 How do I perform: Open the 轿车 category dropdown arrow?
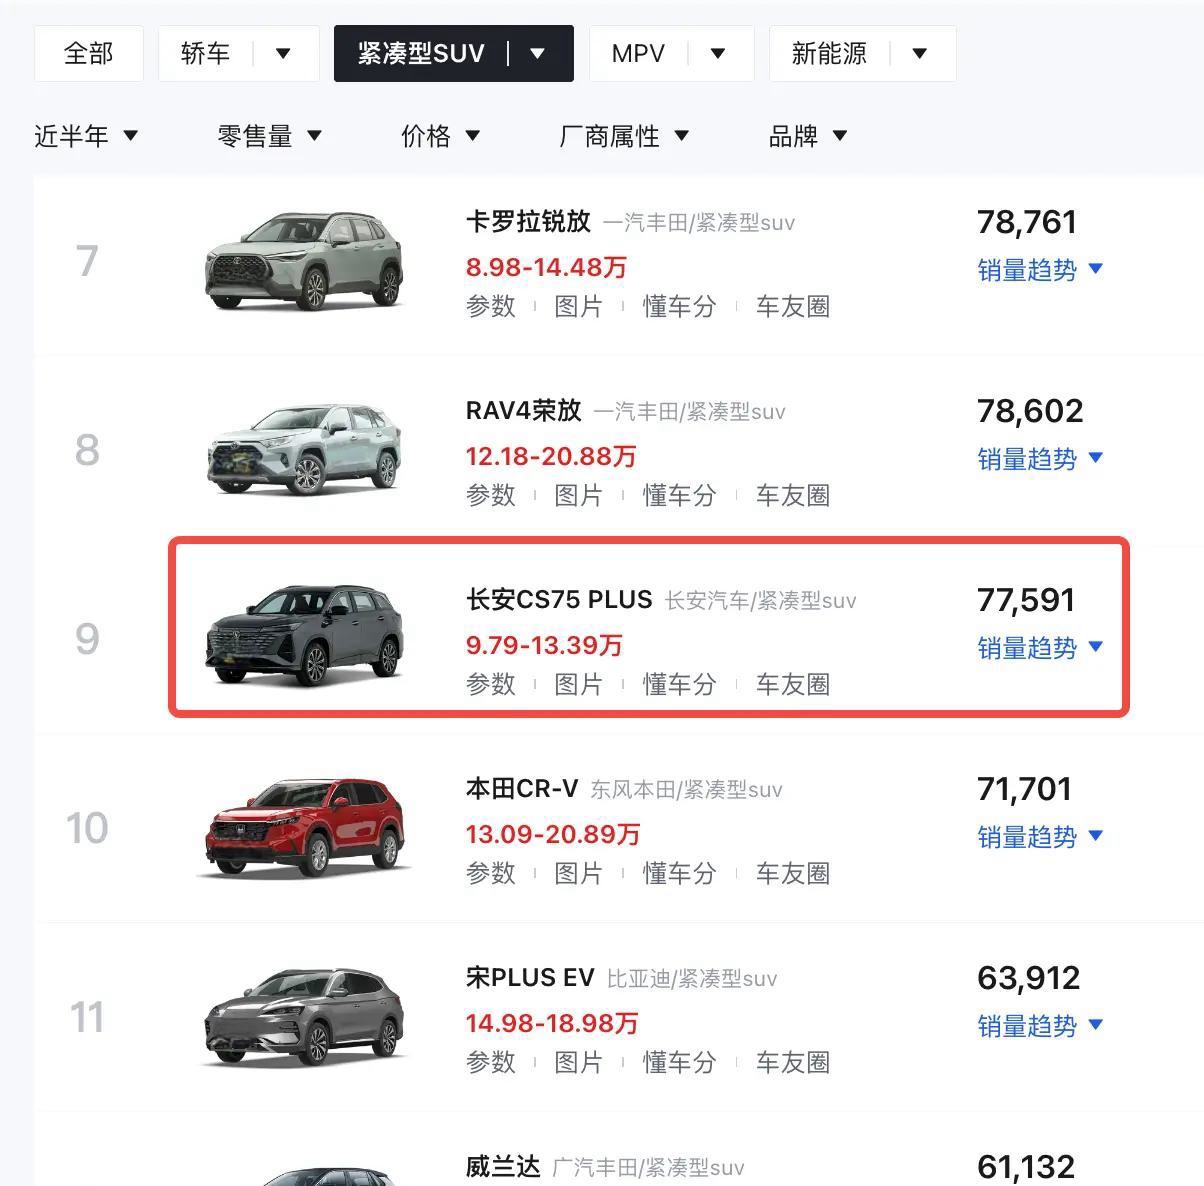click(283, 54)
